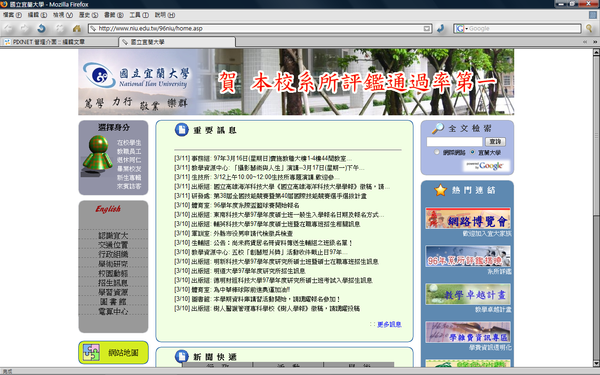Choose the 畢業校友 identity link
Viewport: 600px width, 375px height.
(129, 169)
